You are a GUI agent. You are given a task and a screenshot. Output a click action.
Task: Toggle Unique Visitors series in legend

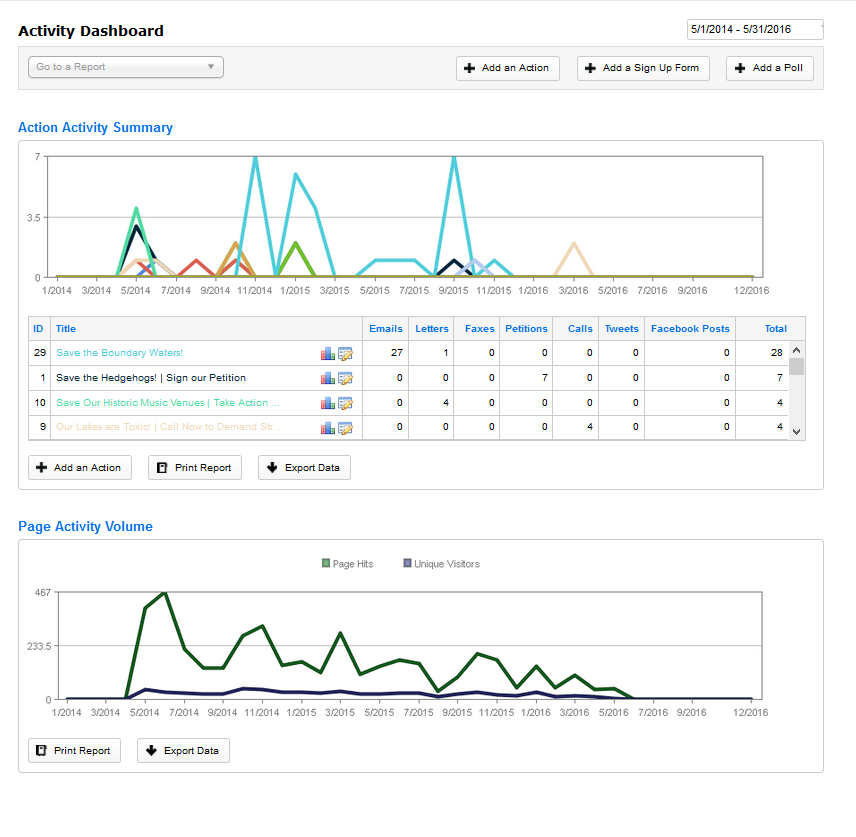pyautogui.click(x=440, y=564)
